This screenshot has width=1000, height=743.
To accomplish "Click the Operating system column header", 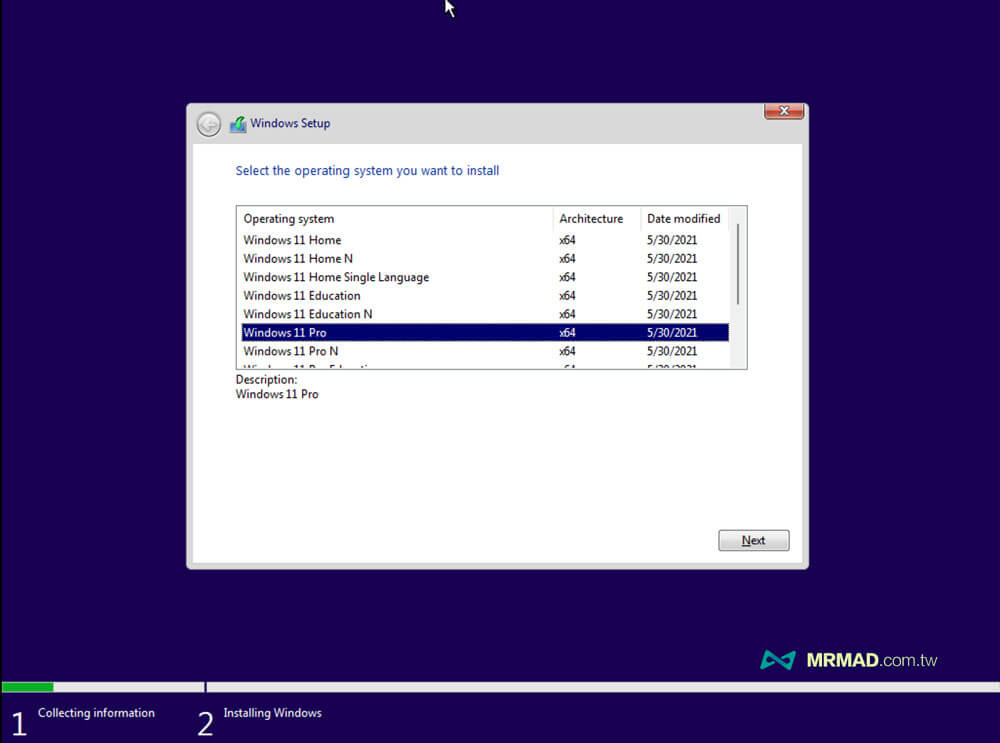I will point(395,219).
